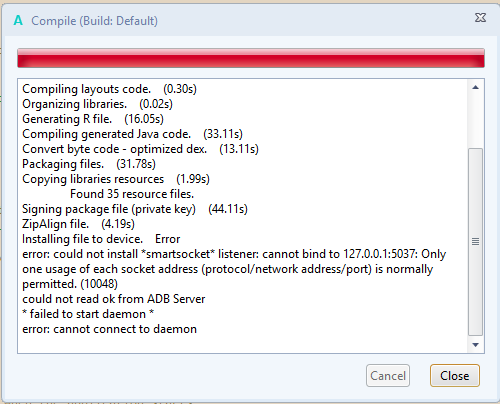
Task: Click the Cancel button
Action: [388, 376]
